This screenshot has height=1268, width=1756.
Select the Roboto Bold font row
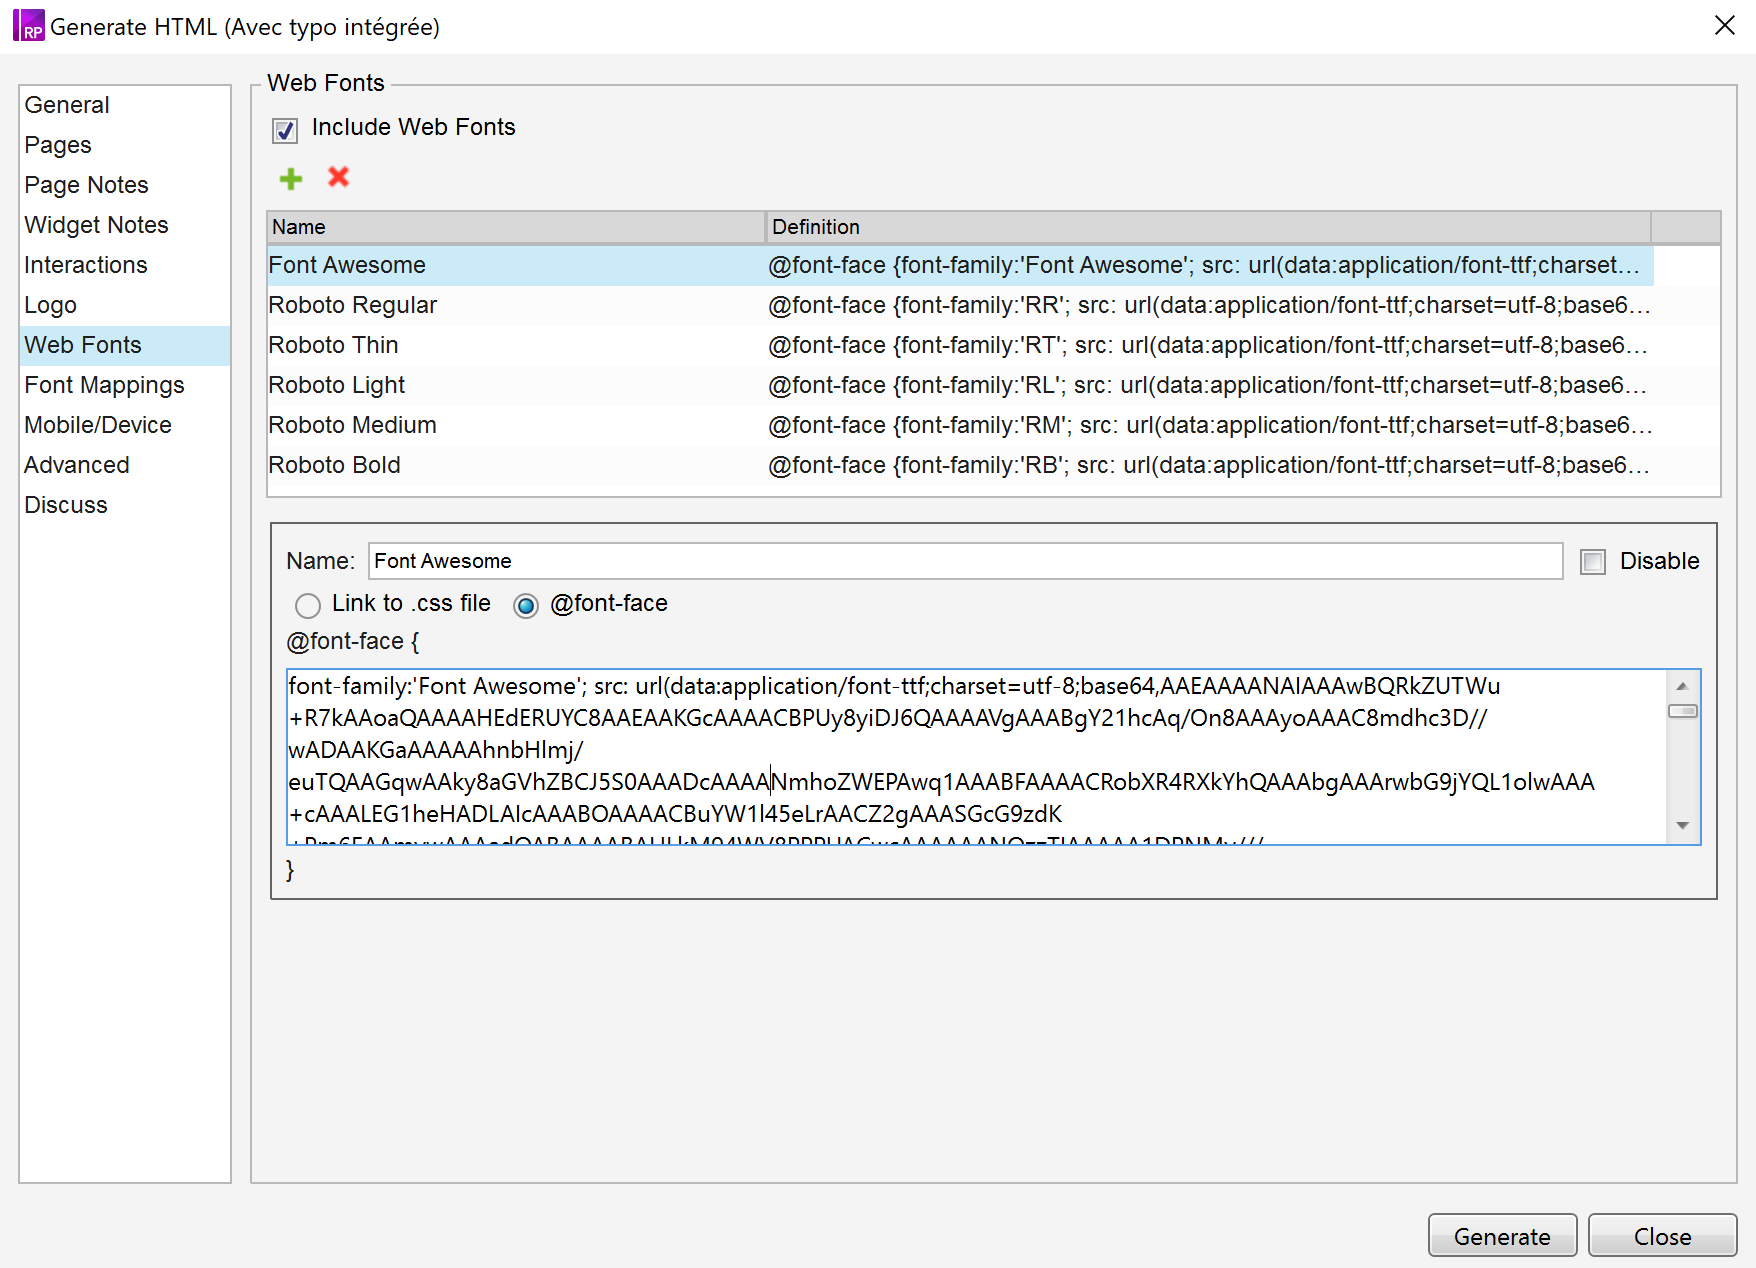(335, 465)
